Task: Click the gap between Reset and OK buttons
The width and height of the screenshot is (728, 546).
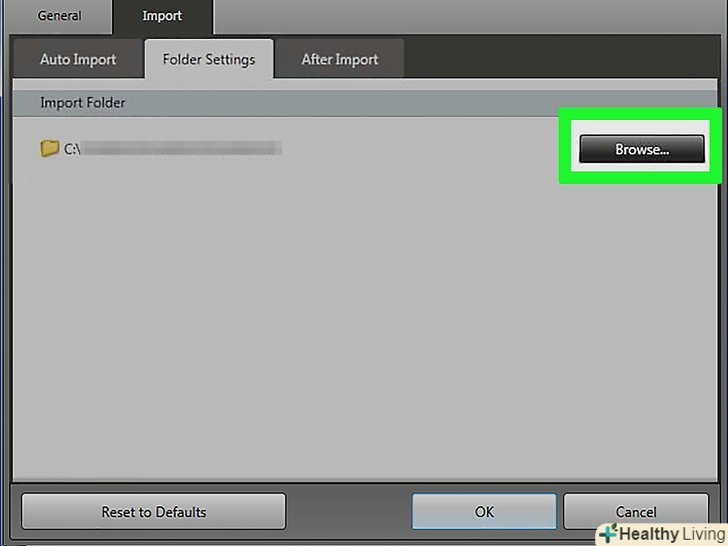Action: [x=348, y=512]
